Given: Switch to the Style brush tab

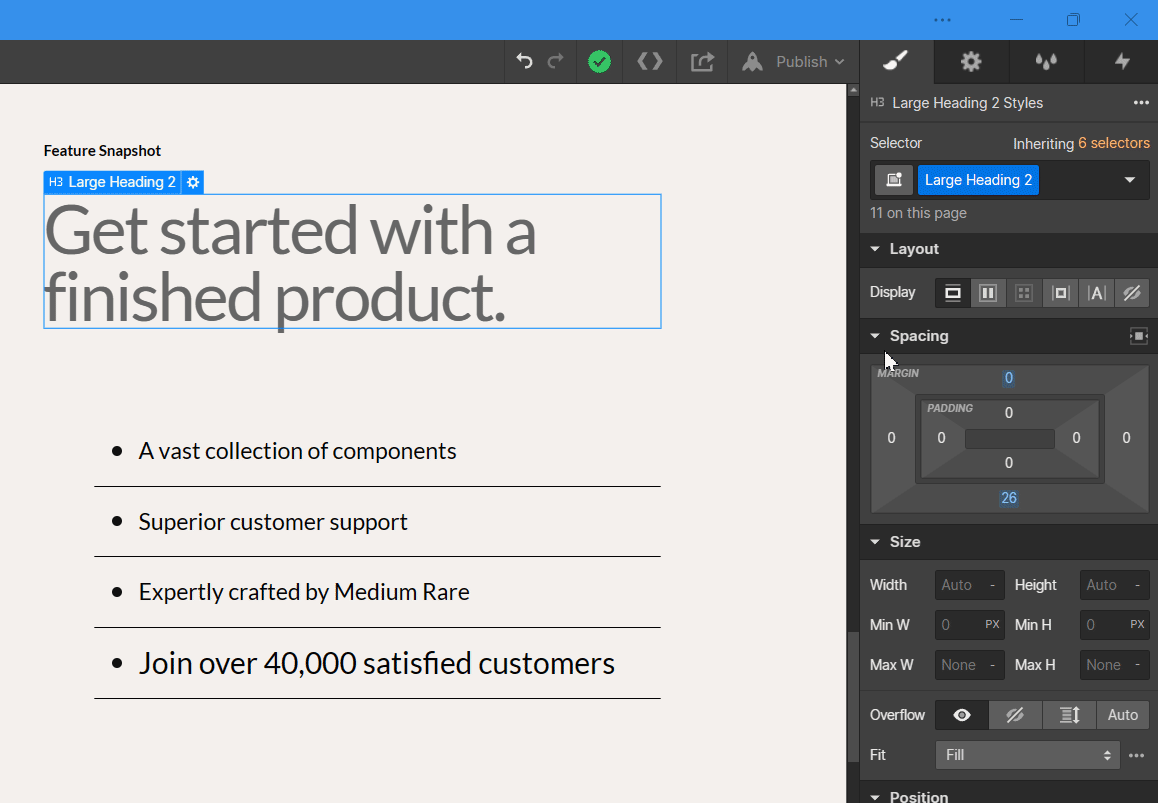Looking at the screenshot, I should 897,61.
